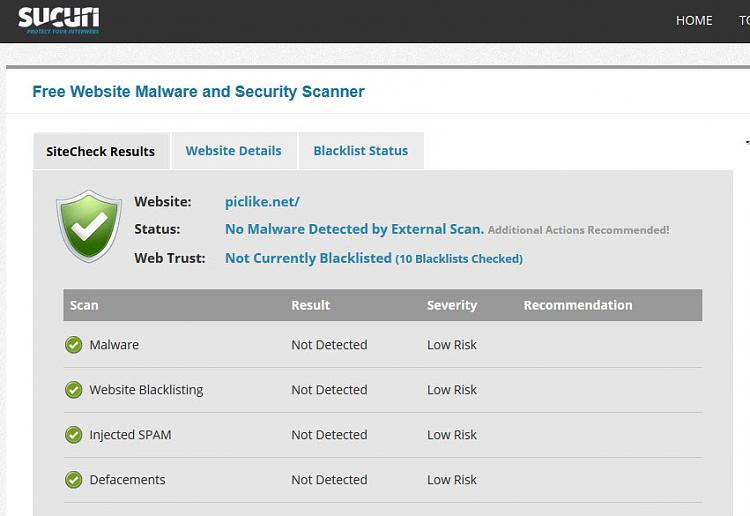The width and height of the screenshot is (750, 516).
Task: Click Low Risk in the Malware row
Action: (452, 345)
